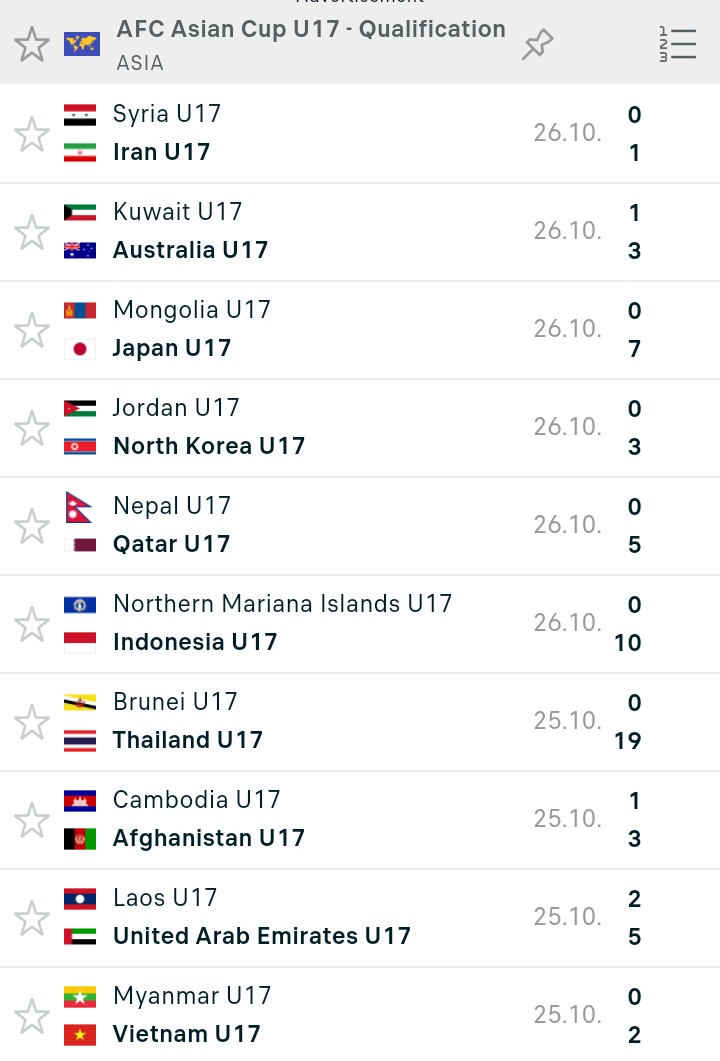Toggle favorite star for Syria vs Iran match
Viewport: 720px width, 1061px height.
(x=32, y=134)
